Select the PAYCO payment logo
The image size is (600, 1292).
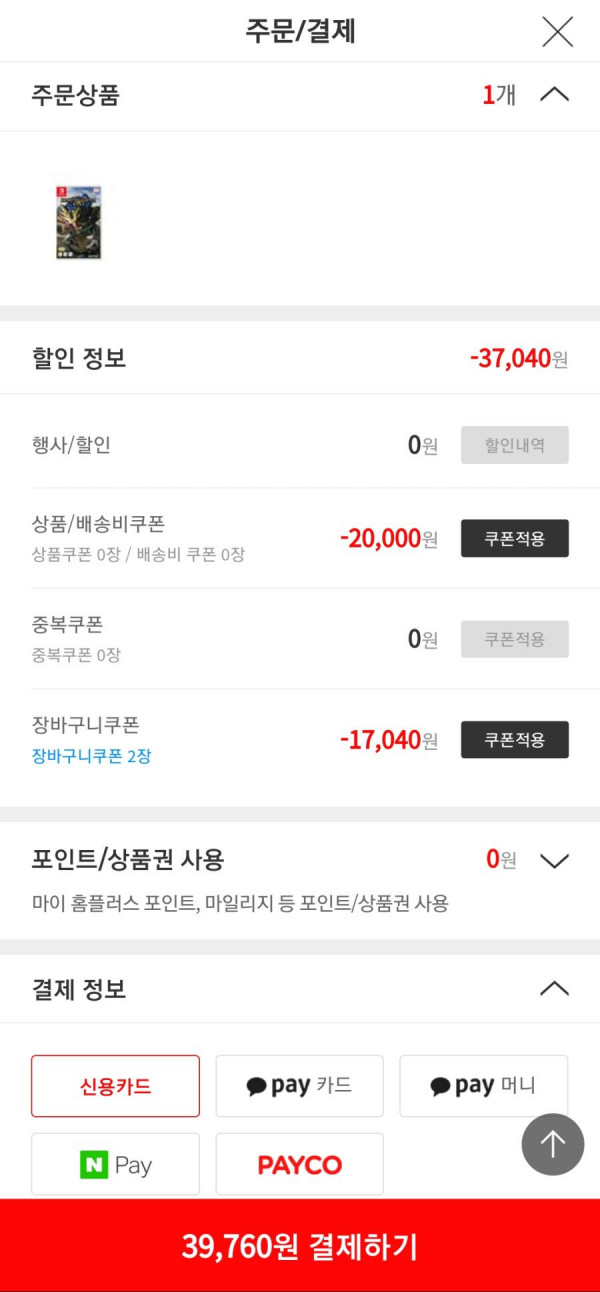click(x=300, y=1164)
